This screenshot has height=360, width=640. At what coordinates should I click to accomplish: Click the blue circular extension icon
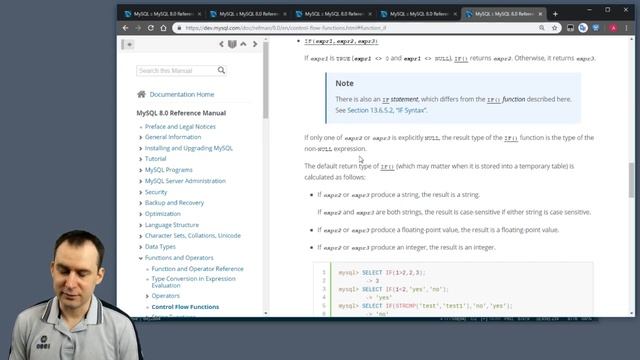[583, 28]
